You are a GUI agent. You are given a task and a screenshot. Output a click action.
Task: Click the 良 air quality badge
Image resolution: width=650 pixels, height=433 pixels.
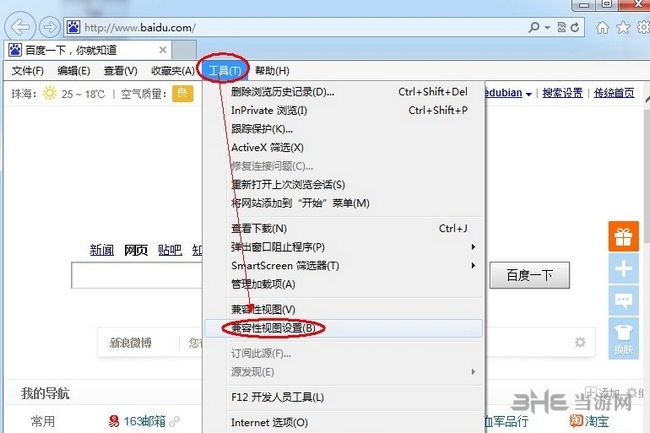coord(182,93)
